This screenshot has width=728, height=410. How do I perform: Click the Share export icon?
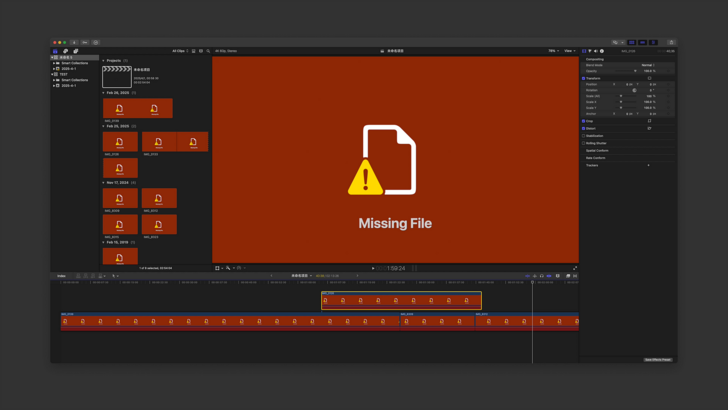point(671,43)
